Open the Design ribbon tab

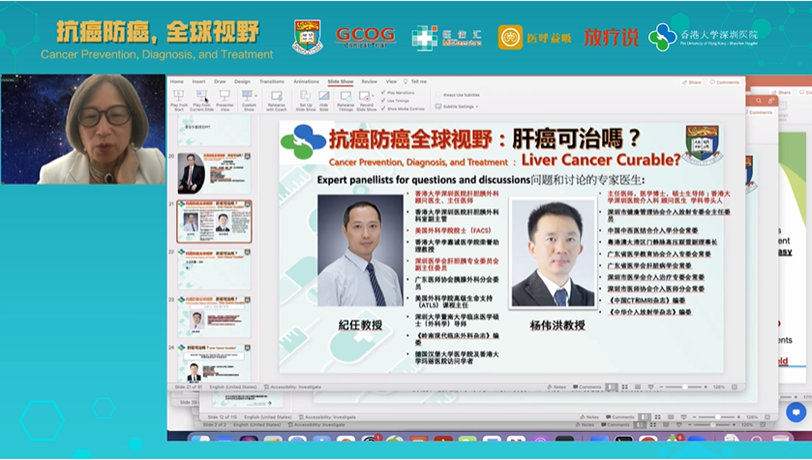pyautogui.click(x=242, y=81)
